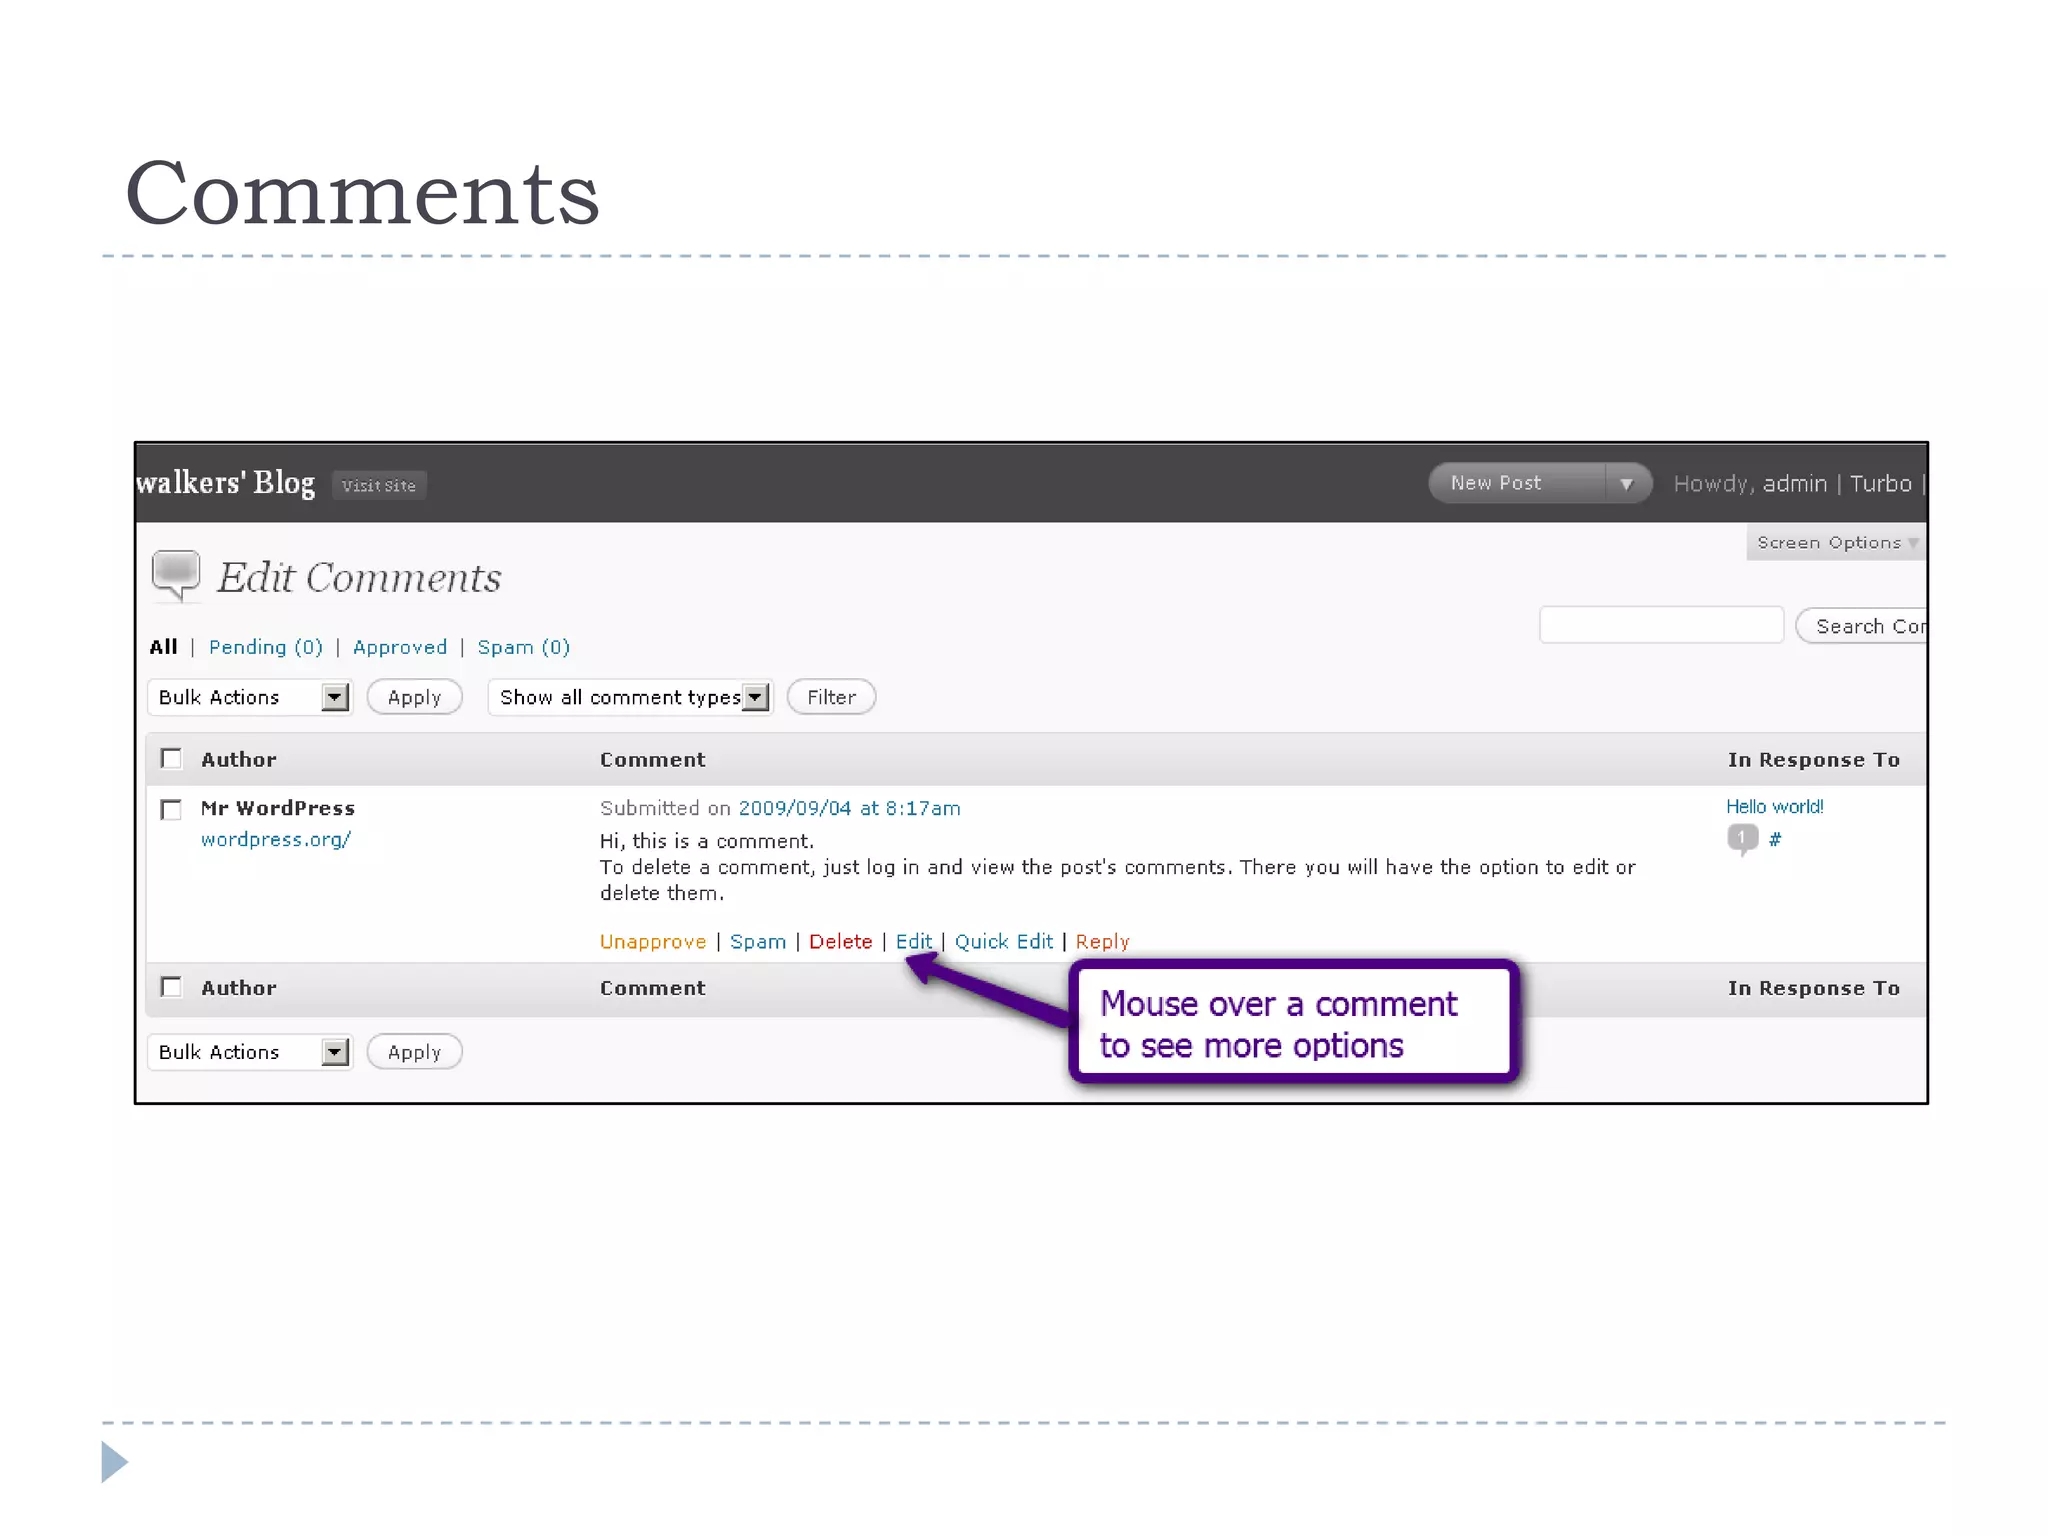Viewport: 2048px width, 1536px height.
Task: Click the Filter button
Action: [831, 697]
